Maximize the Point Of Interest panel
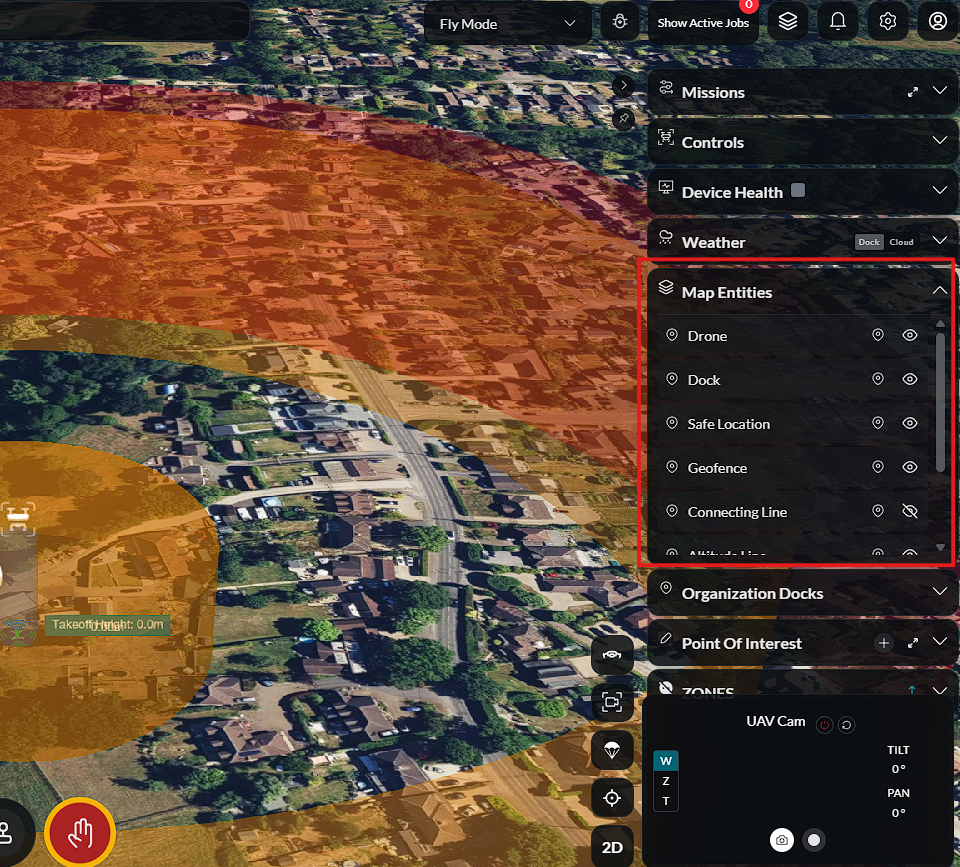 (x=912, y=643)
